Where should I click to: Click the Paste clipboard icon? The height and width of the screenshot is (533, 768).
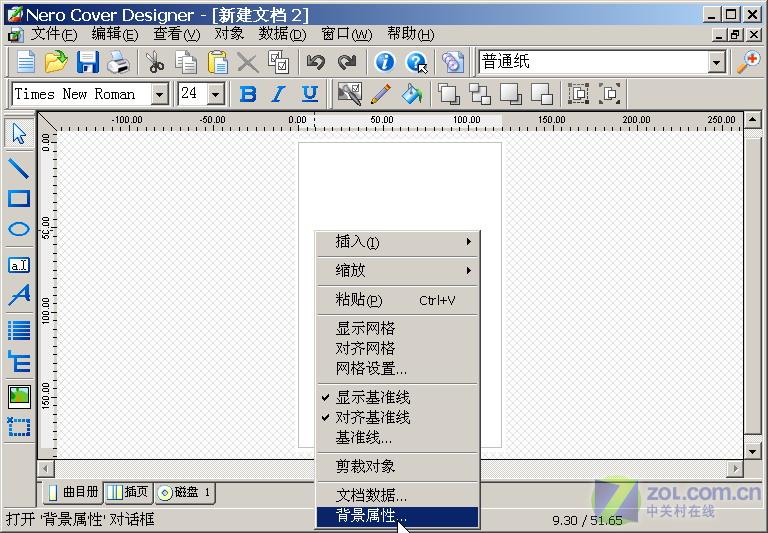pyautogui.click(x=217, y=62)
